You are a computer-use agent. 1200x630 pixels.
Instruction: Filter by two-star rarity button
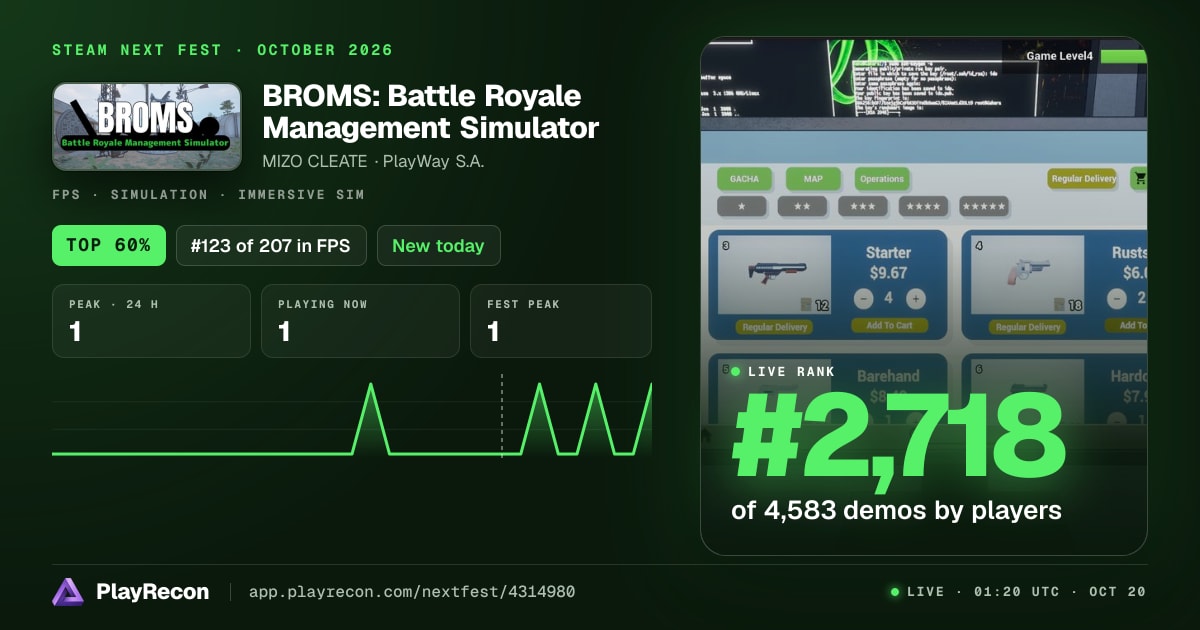coord(802,206)
